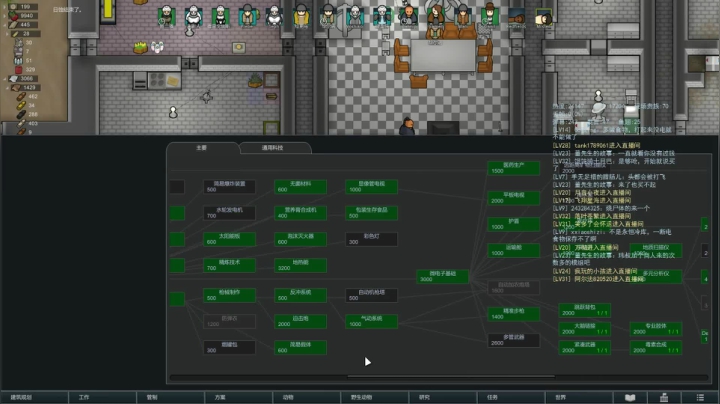Select the 多管武器 research node
This screenshot has width=720, height=404.
[513, 340]
